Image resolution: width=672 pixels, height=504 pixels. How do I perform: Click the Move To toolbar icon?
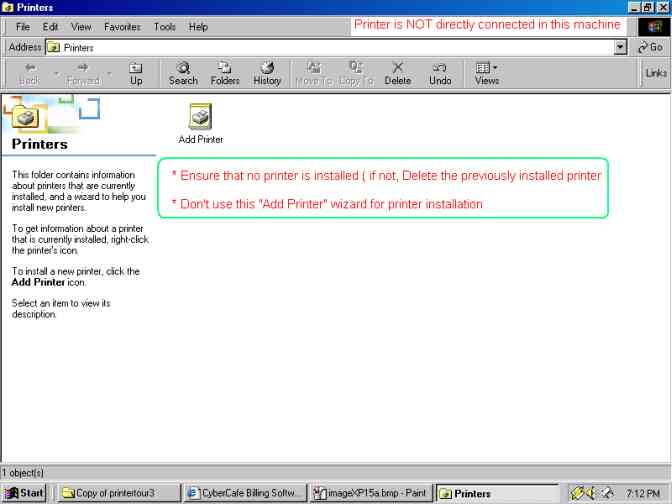coord(313,73)
